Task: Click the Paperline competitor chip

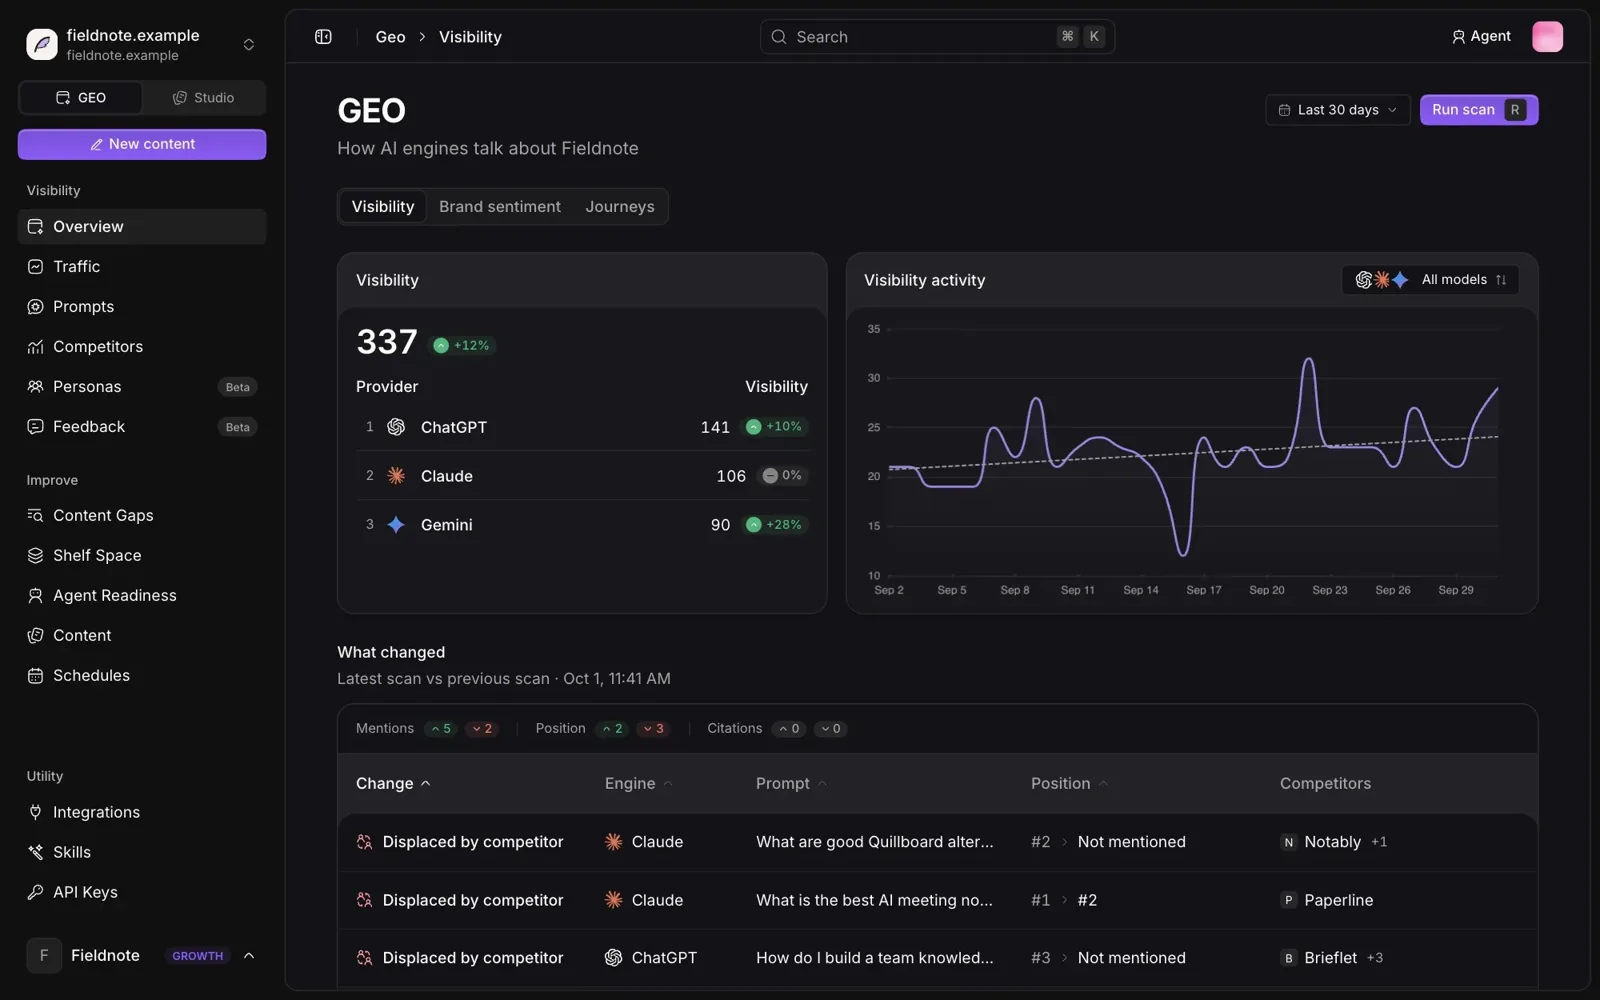Action: [1327, 900]
